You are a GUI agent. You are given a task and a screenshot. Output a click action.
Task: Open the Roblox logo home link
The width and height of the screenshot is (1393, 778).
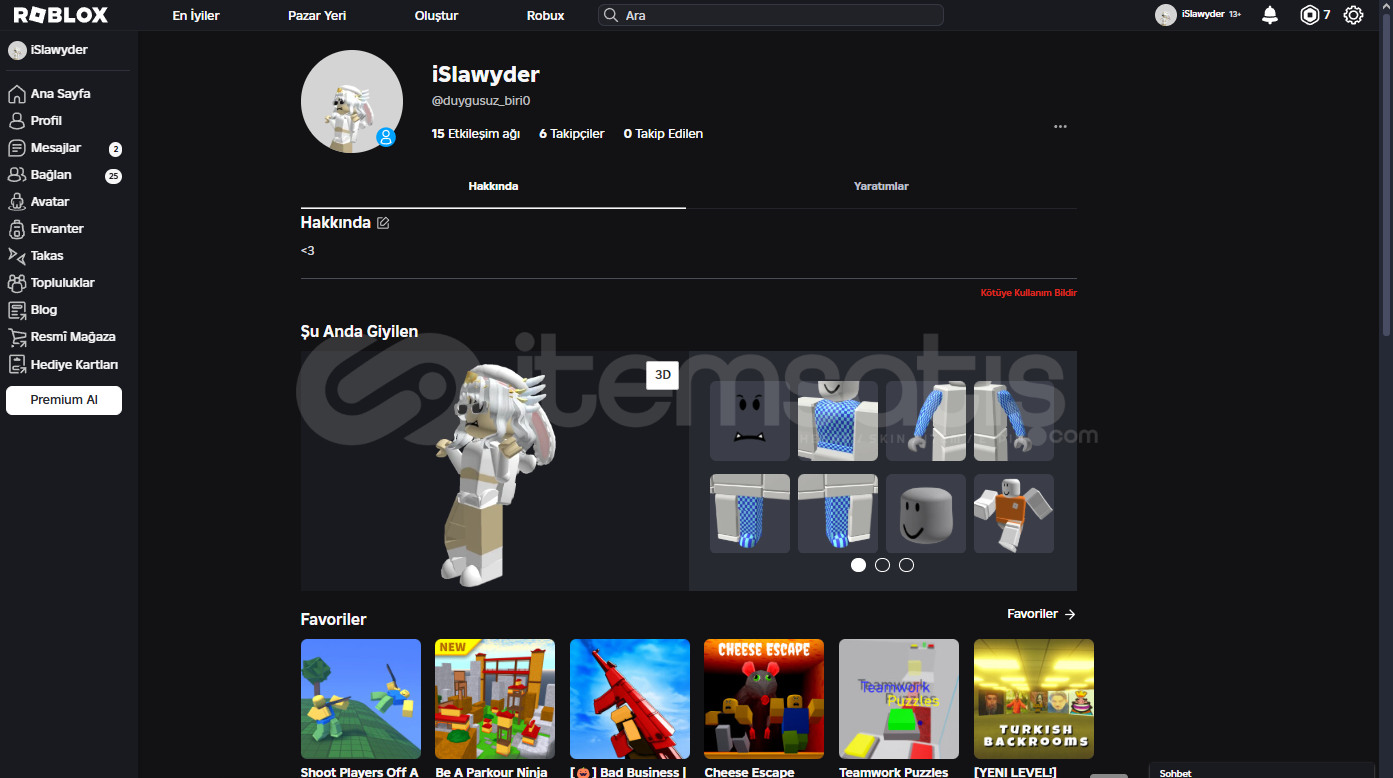[x=60, y=15]
